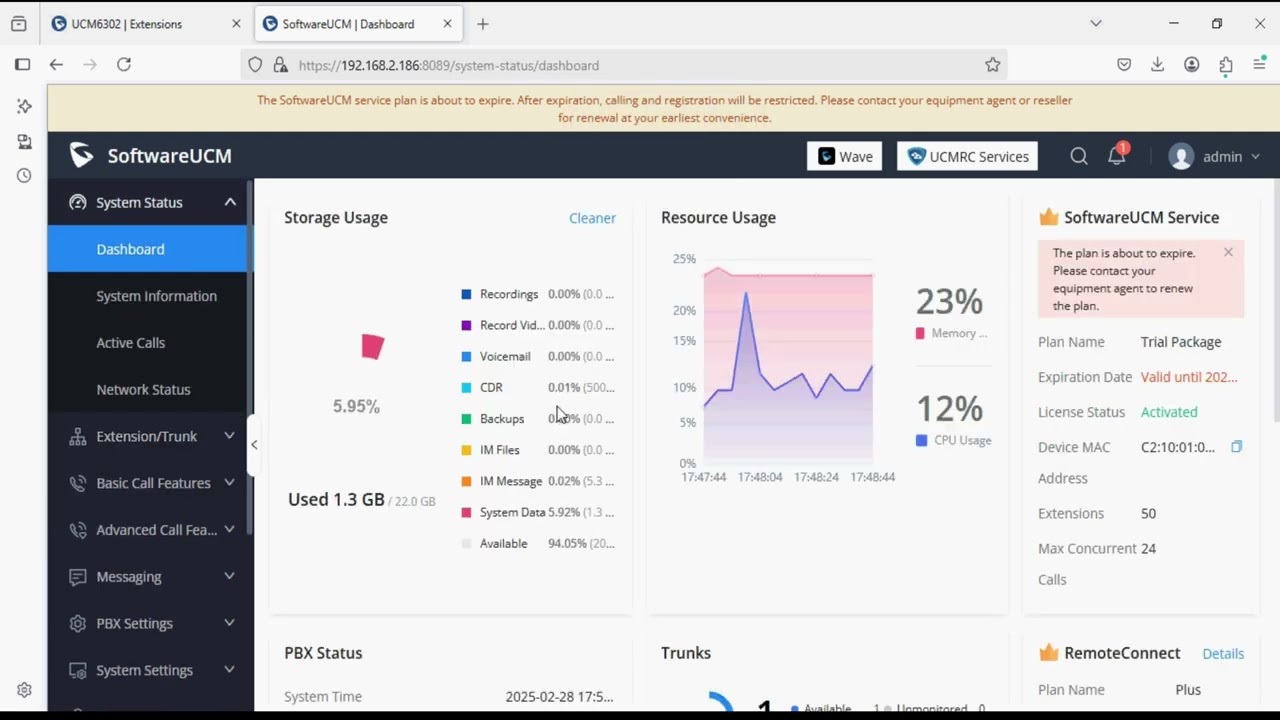Open the AI chatbot sparkle sidebar icon
The image size is (1280, 720).
click(24, 106)
